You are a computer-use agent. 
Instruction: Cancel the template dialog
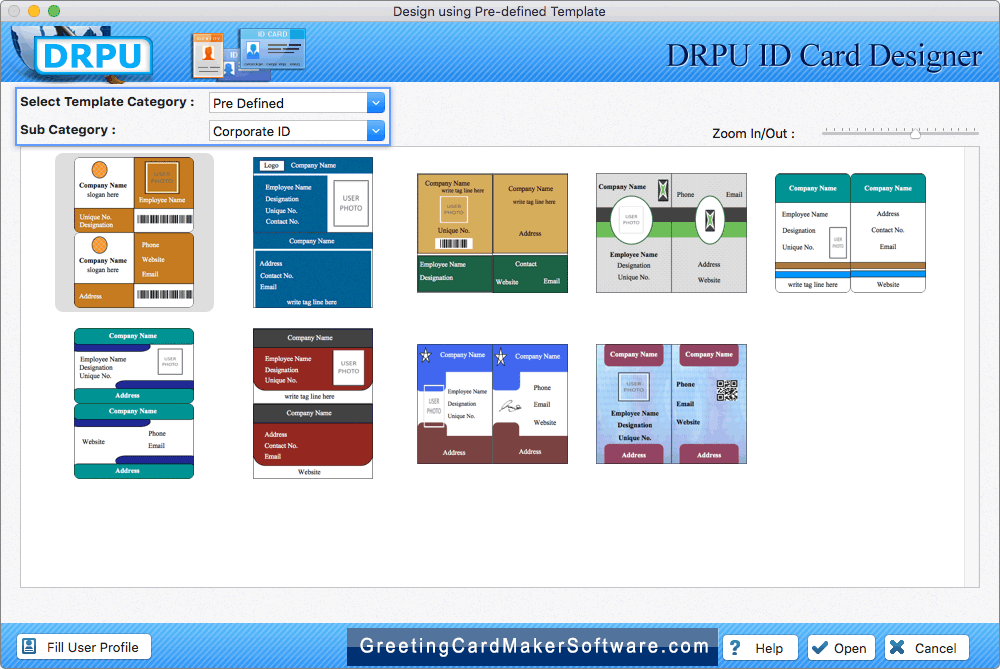927,648
